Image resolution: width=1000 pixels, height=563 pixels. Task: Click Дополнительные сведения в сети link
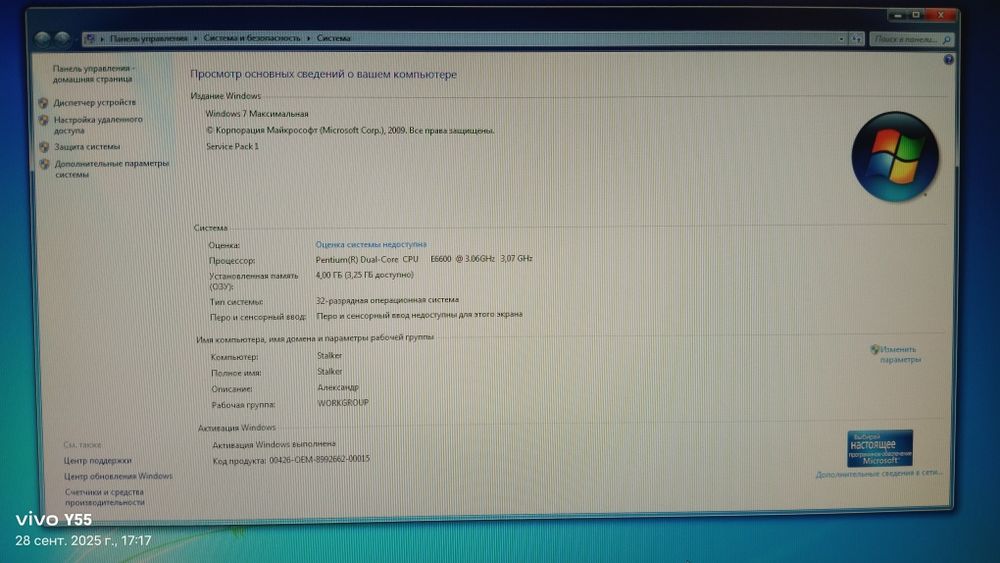[879, 474]
